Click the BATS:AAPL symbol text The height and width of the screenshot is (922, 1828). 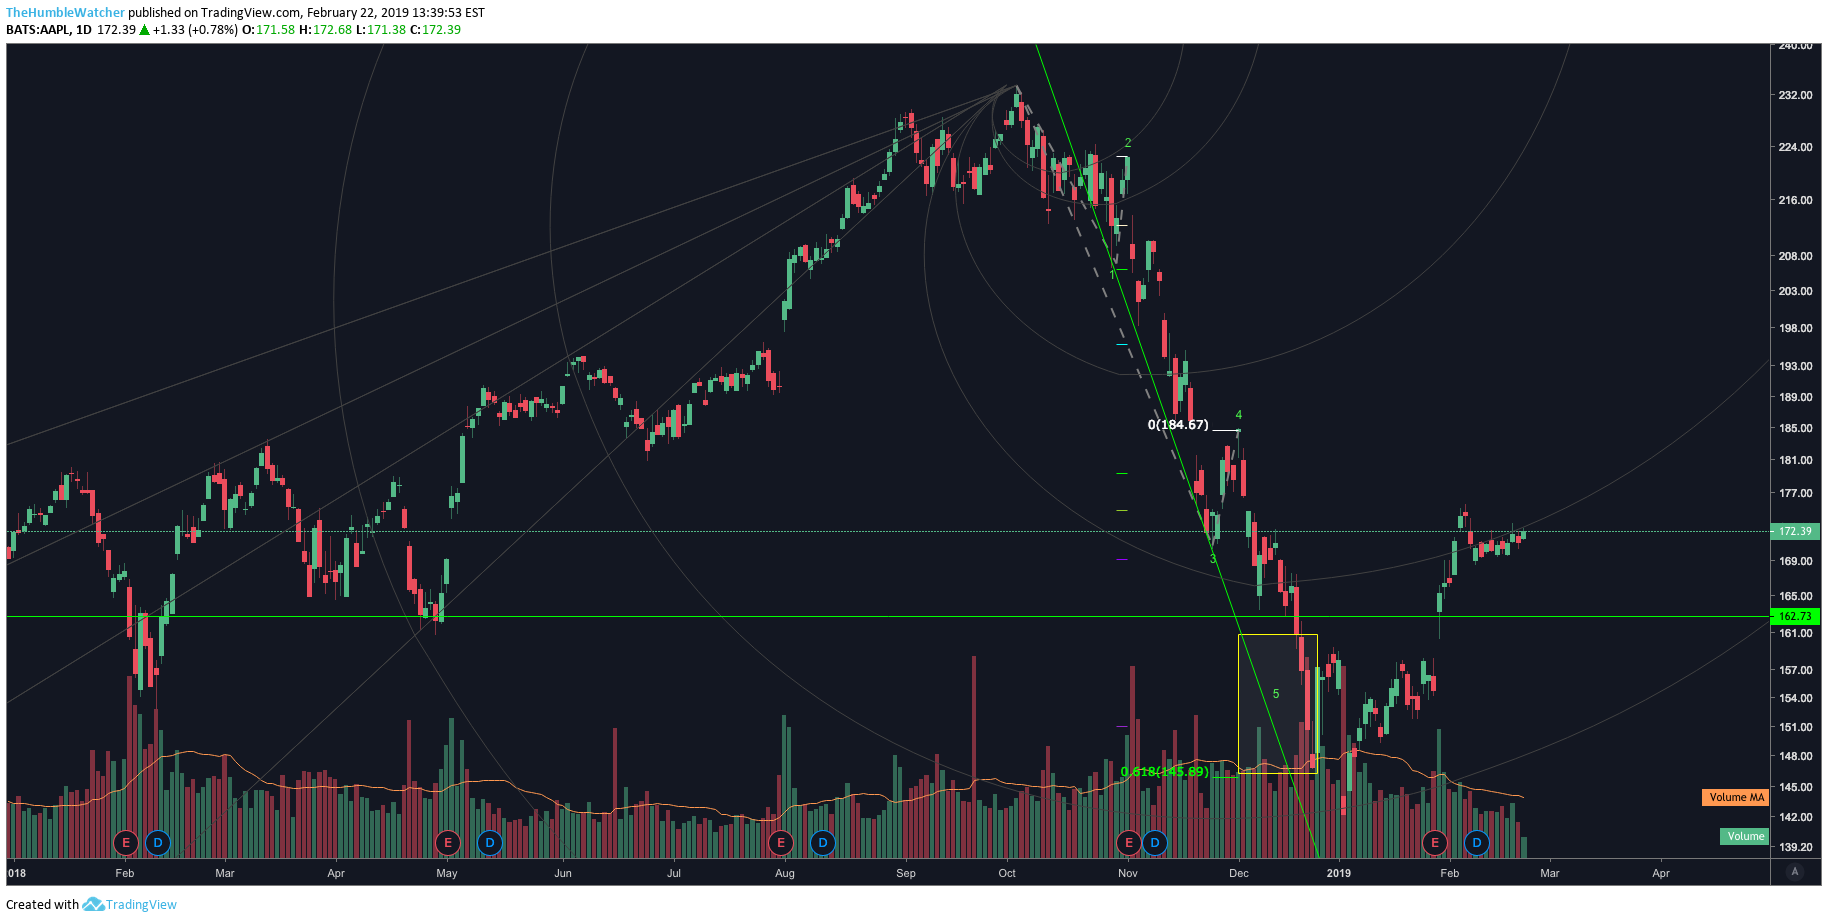point(38,30)
